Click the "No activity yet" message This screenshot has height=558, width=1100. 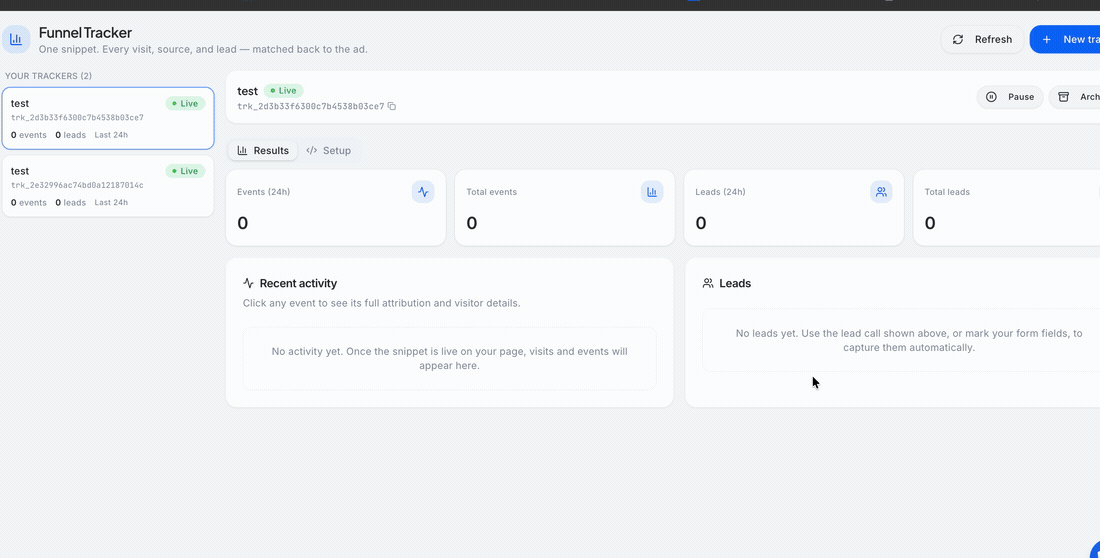(450, 358)
